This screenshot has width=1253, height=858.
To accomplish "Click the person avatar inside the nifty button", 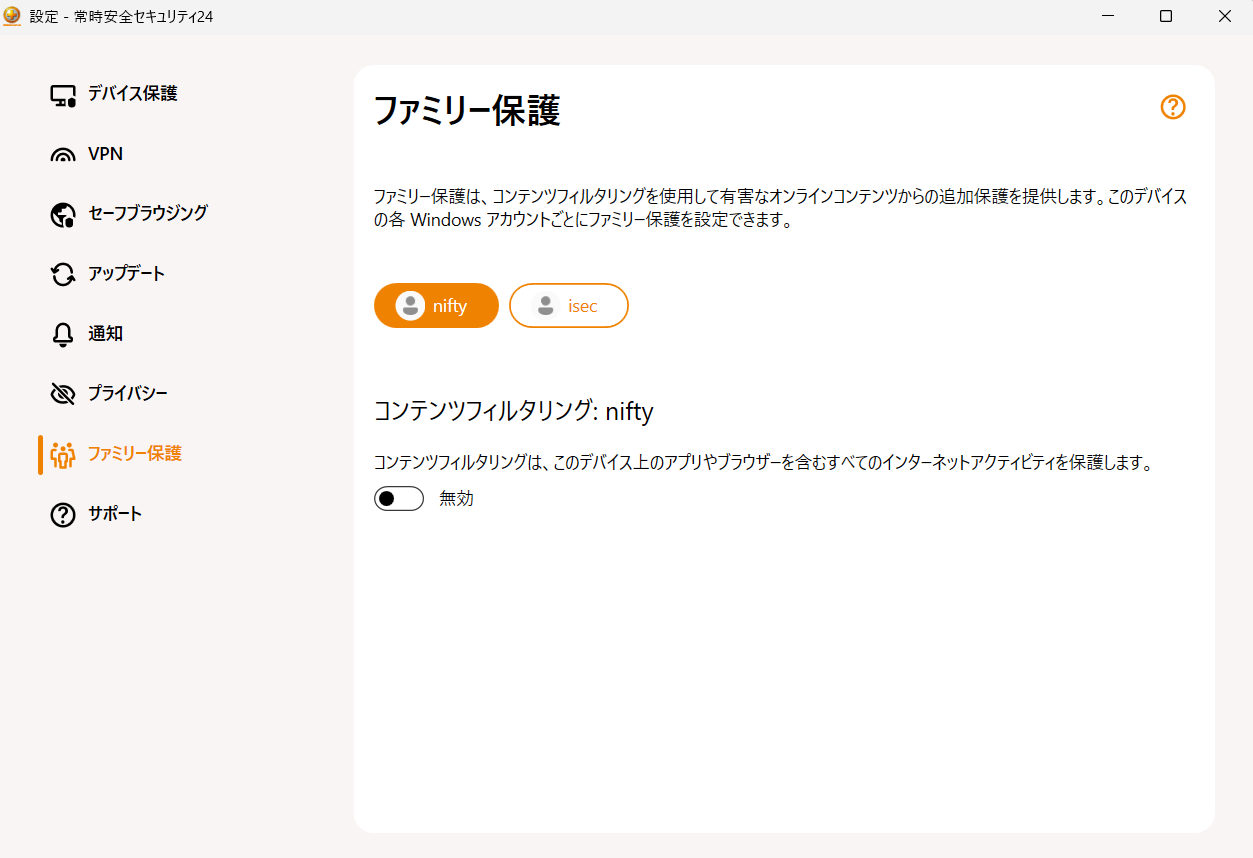I will (x=410, y=305).
